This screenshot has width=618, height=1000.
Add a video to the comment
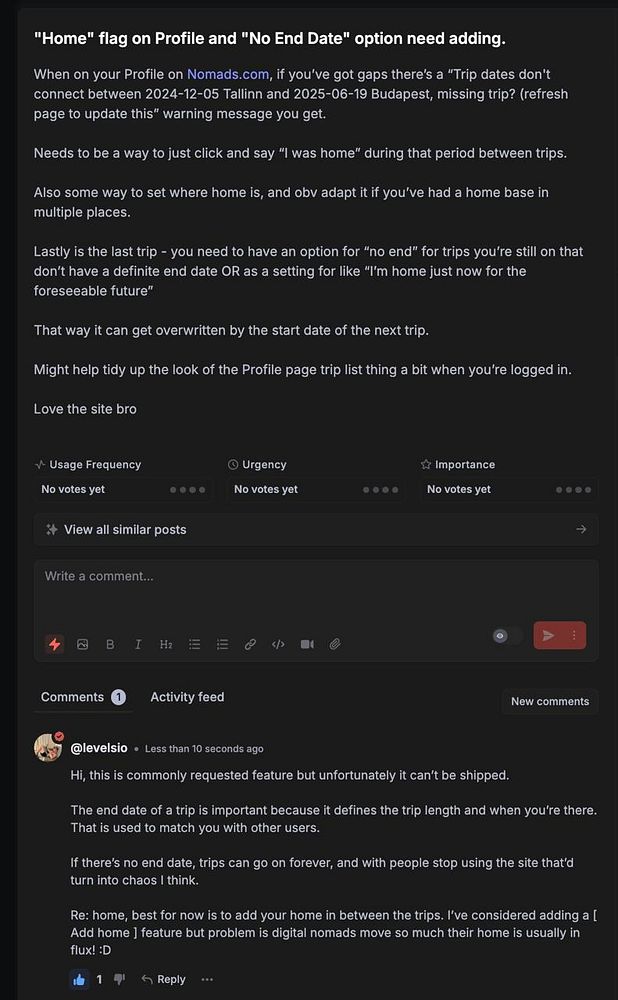307,644
